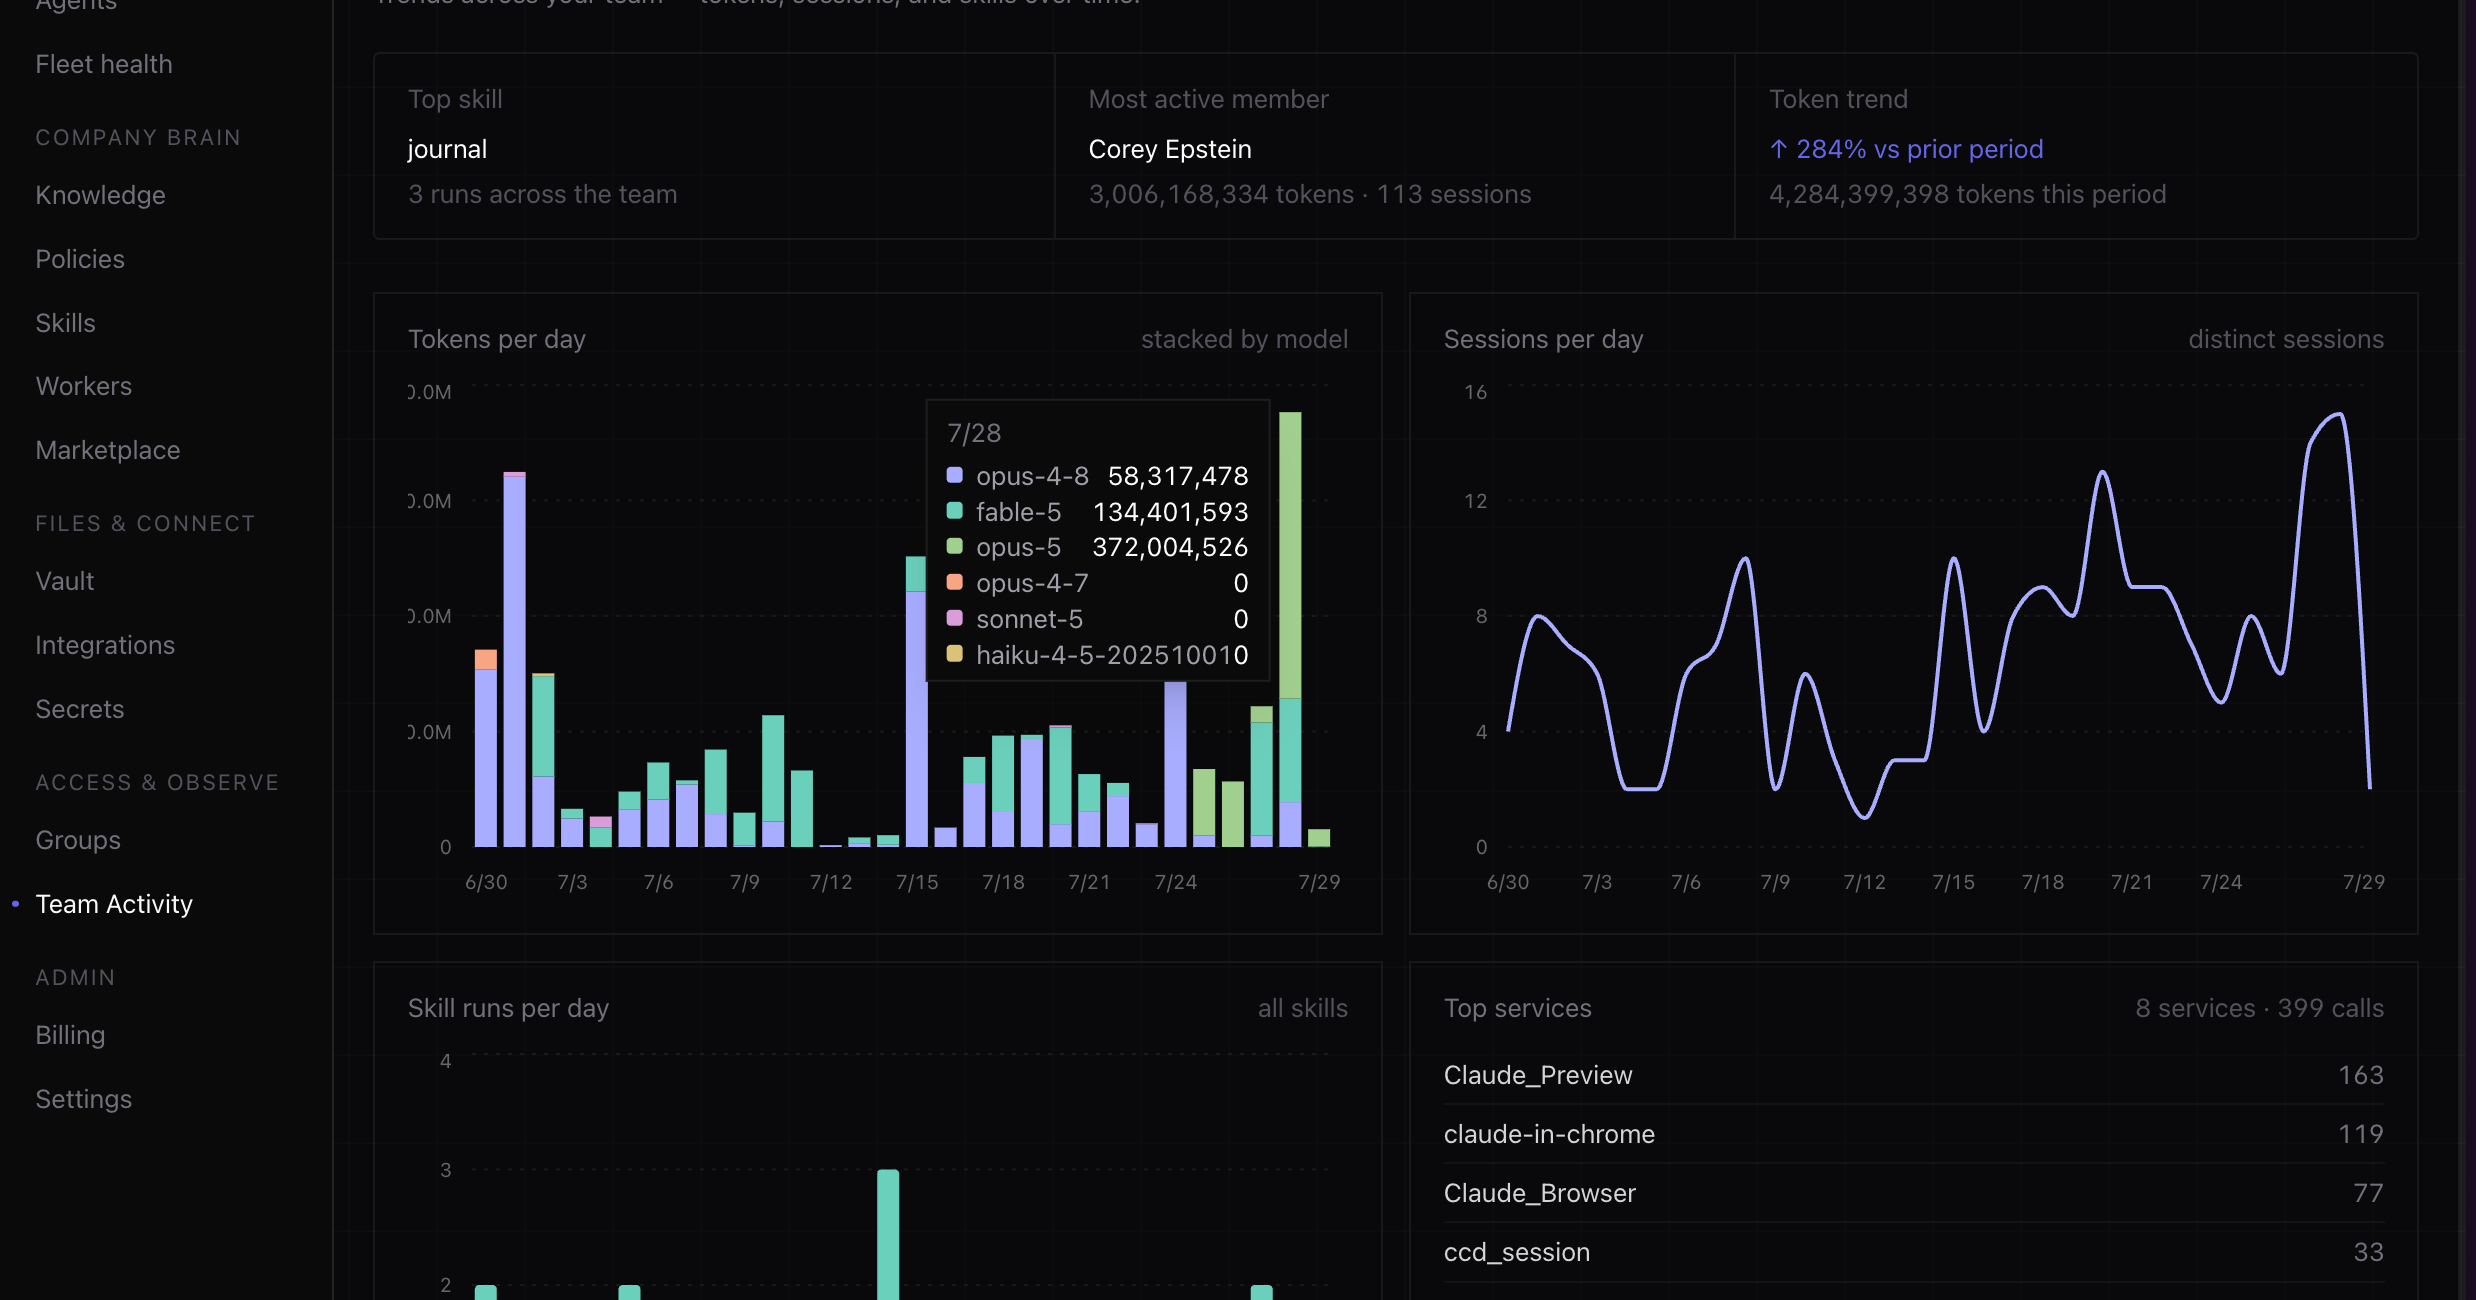The image size is (2476, 1300).
Task: Open Settings in sidebar
Action: click(x=84, y=1099)
